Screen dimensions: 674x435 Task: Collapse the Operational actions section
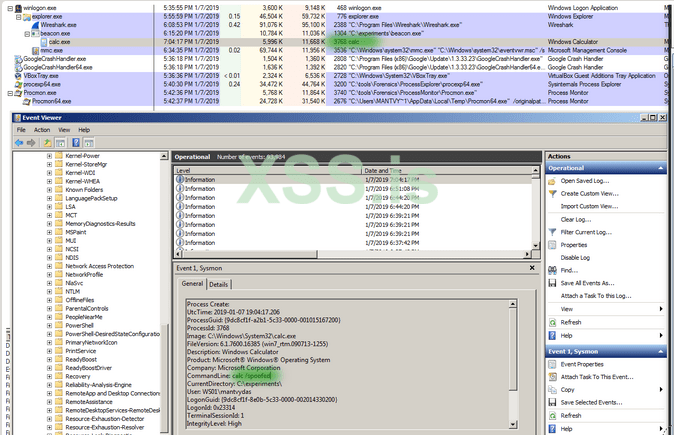click(x=661, y=168)
